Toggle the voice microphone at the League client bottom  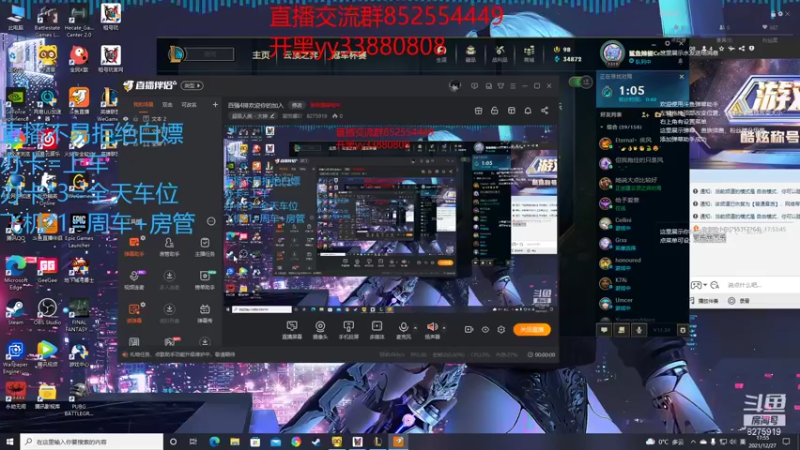point(639,330)
